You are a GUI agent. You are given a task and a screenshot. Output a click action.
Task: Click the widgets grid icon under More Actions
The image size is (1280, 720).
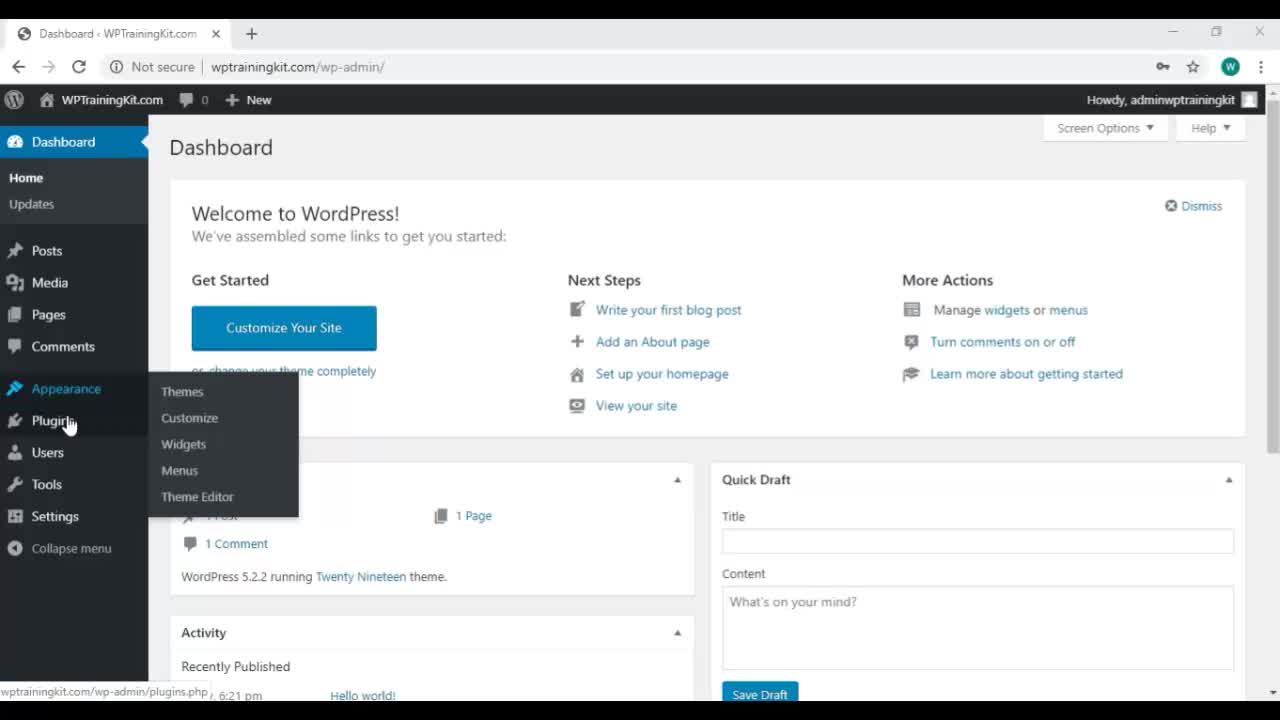pos(911,310)
